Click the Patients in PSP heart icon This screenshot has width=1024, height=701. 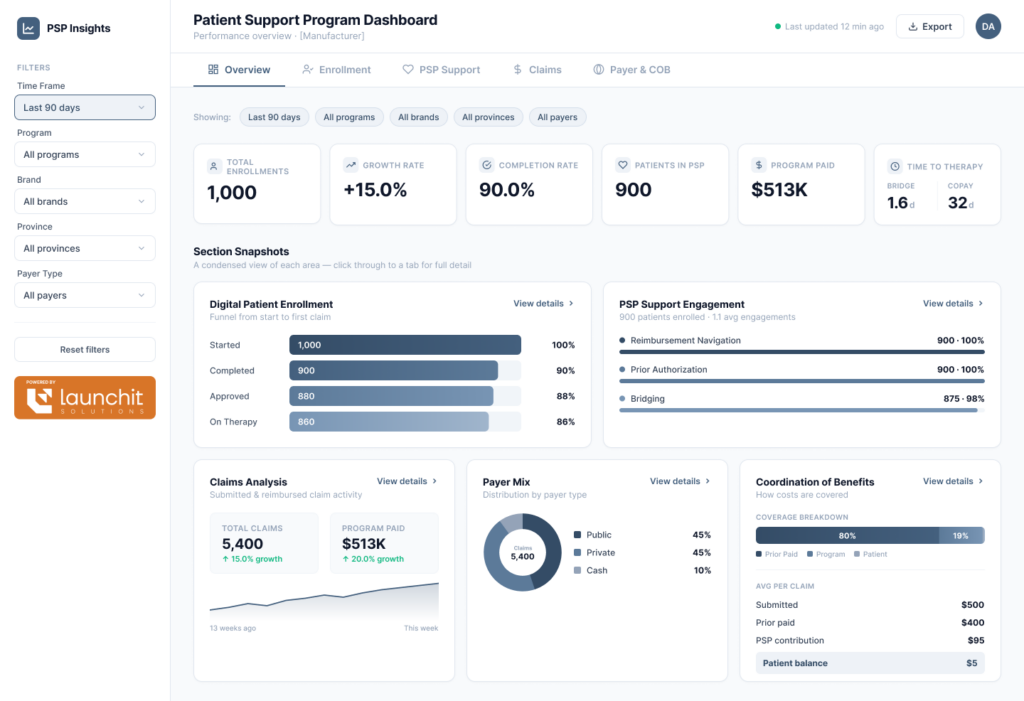tap(622, 165)
